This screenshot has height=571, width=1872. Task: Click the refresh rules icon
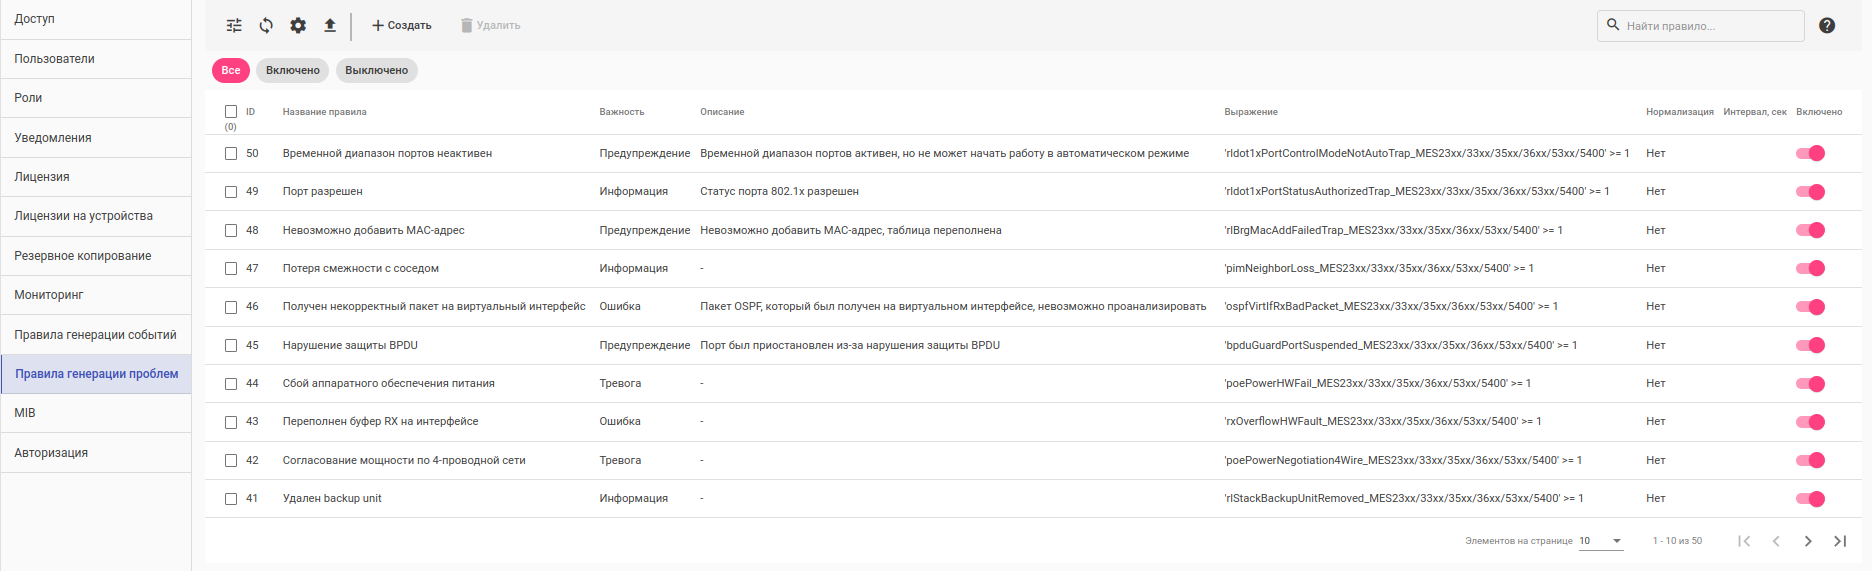coord(266,26)
